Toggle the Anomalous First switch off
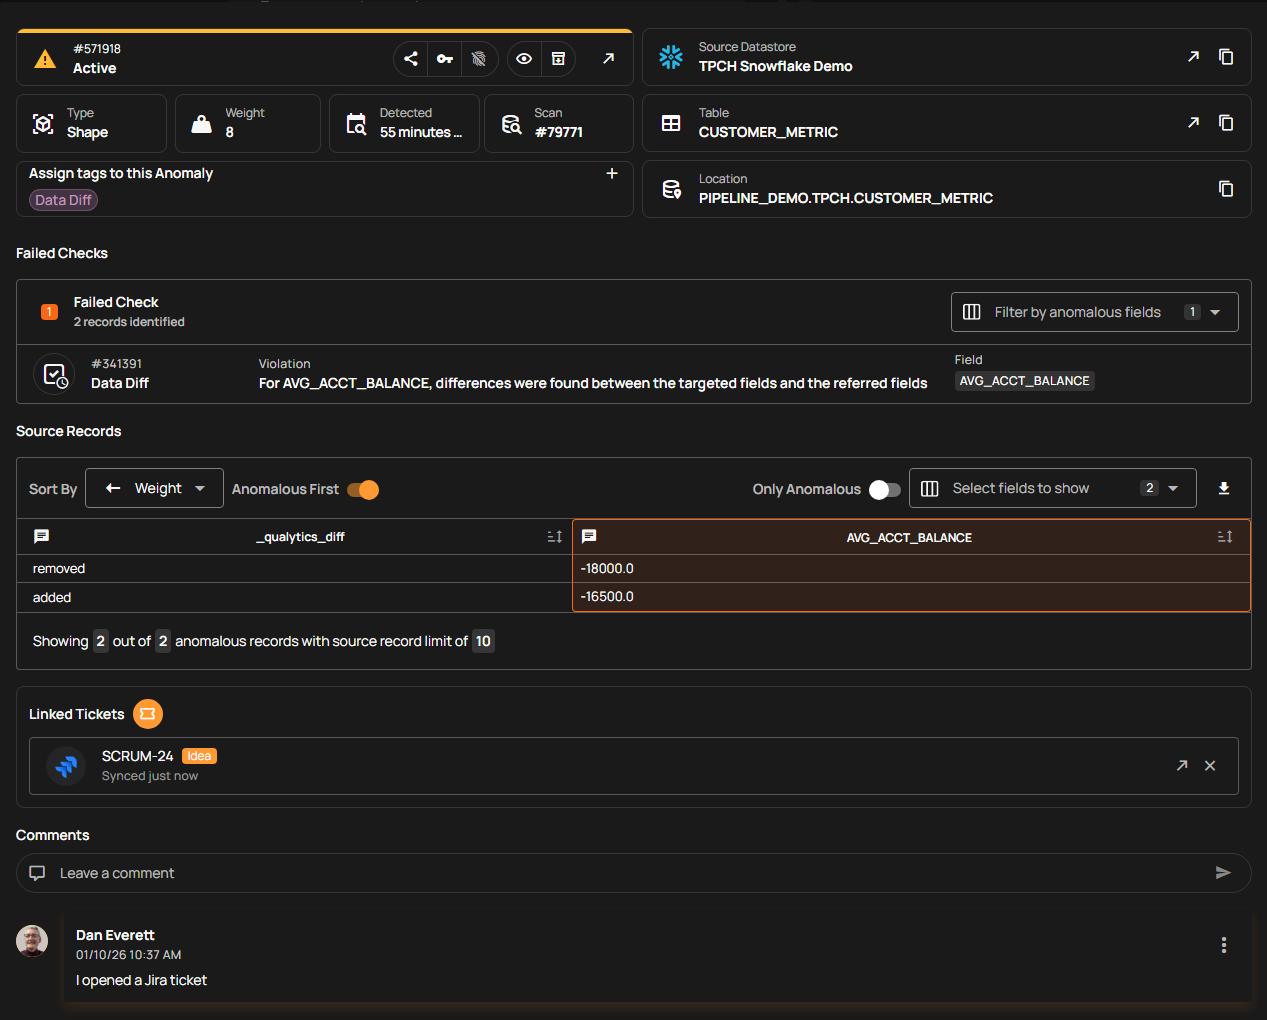The width and height of the screenshot is (1267, 1020). [362, 489]
